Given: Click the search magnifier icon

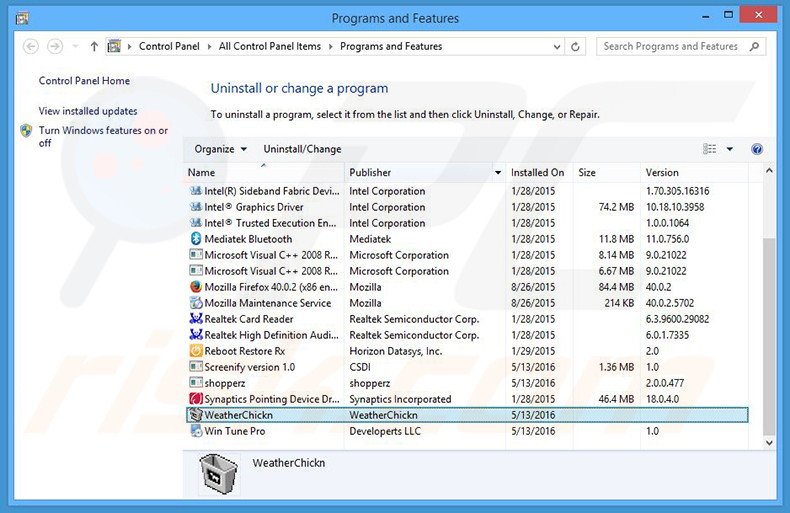Looking at the screenshot, I should pos(754,46).
